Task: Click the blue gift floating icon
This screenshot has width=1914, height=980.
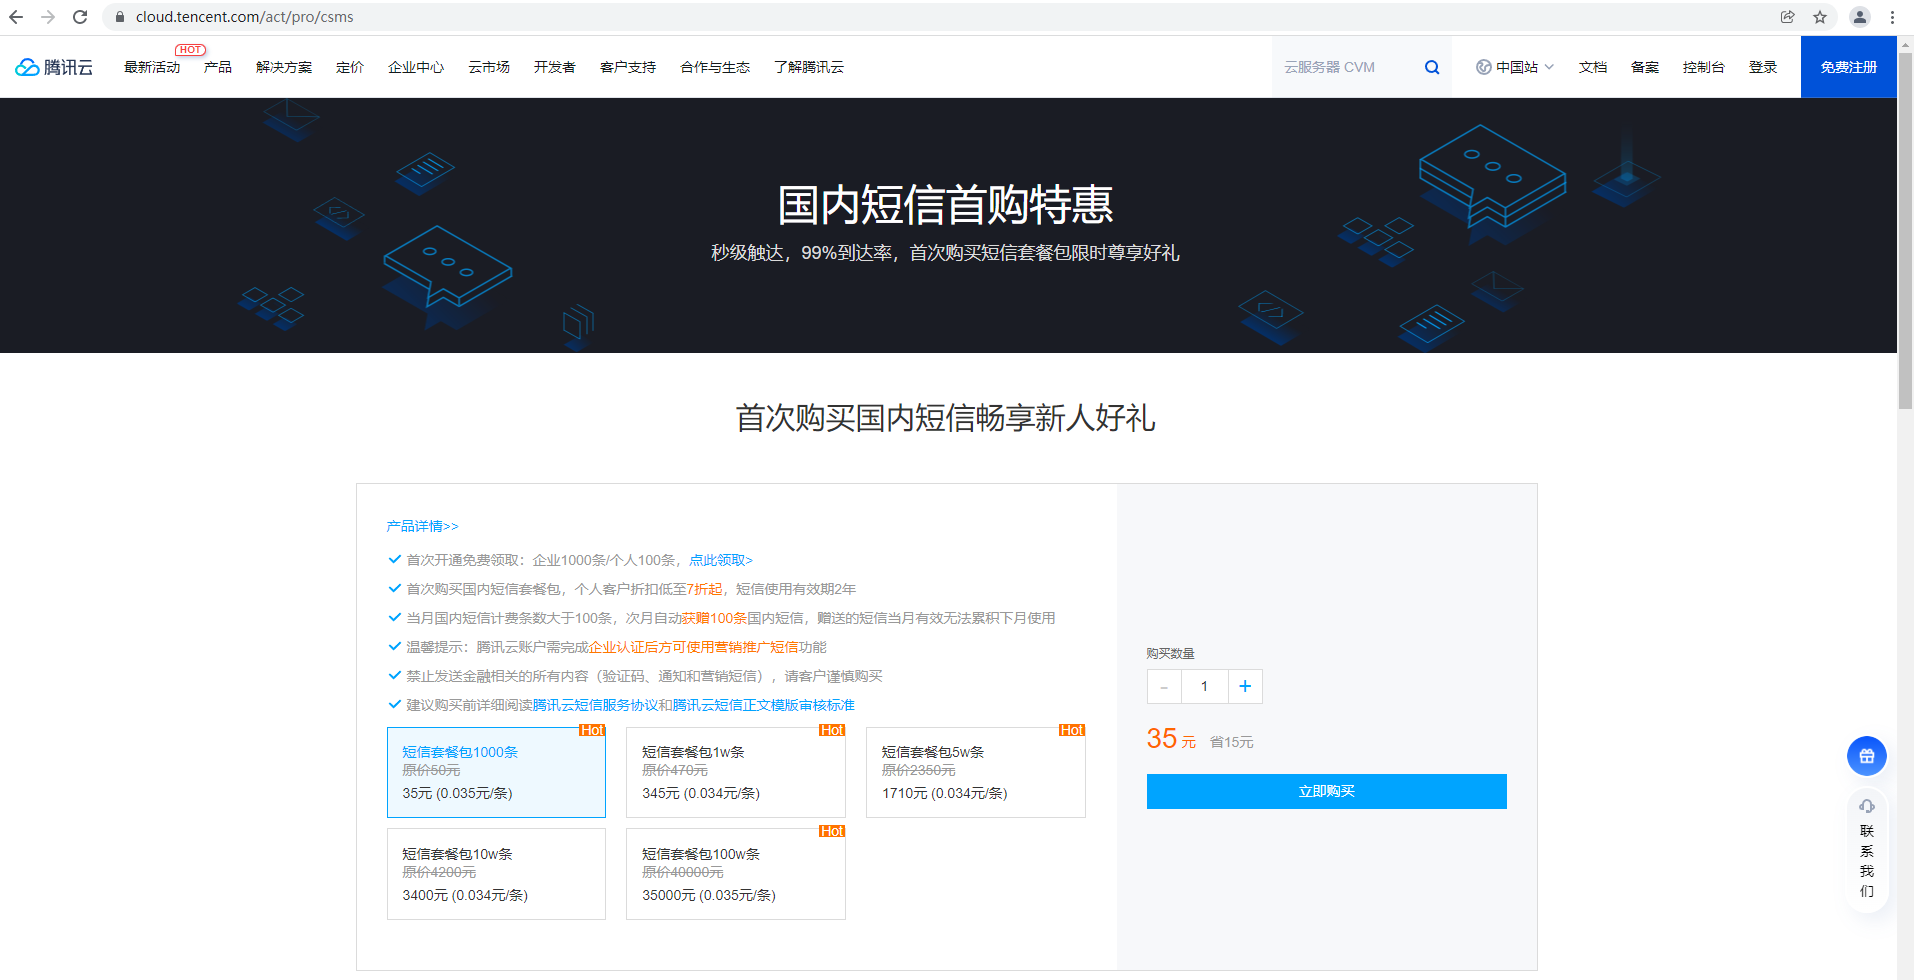Action: [x=1867, y=756]
